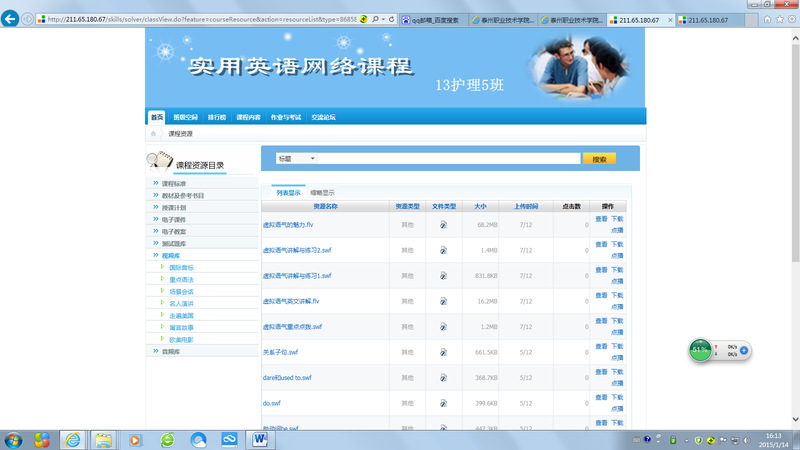Screen dimensions: 800x450
Task: Click the browser back arrow button
Action: coord(11,19)
